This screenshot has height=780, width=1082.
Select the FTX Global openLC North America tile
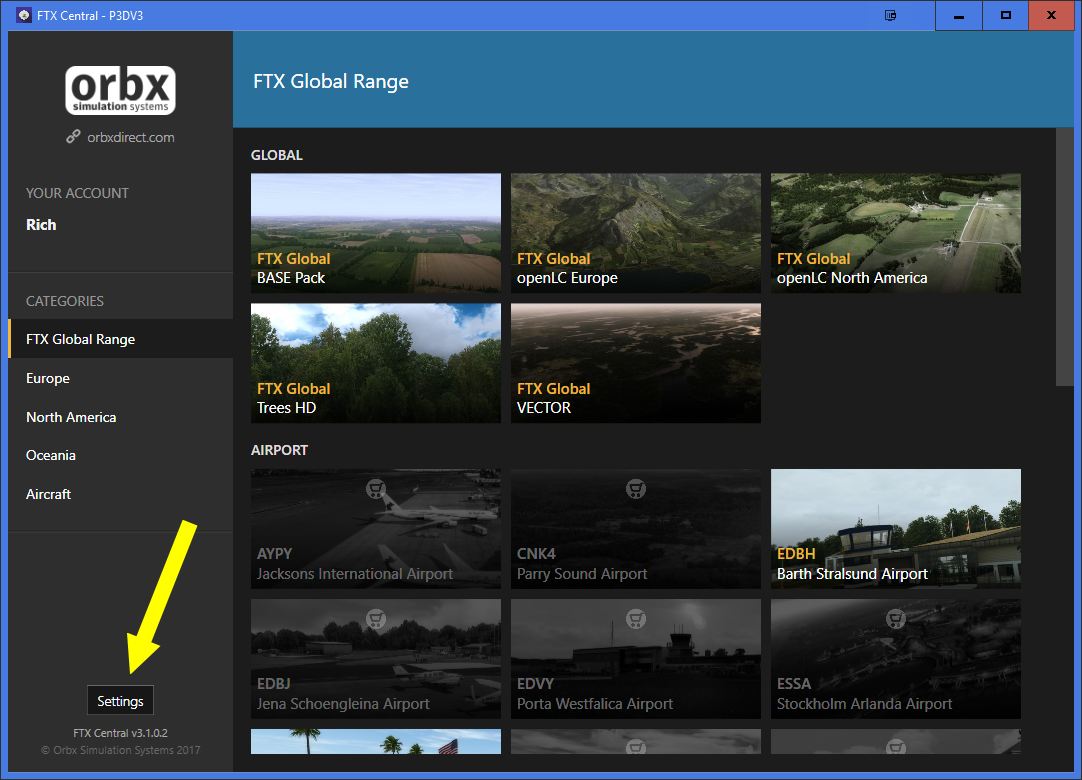pos(896,233)
